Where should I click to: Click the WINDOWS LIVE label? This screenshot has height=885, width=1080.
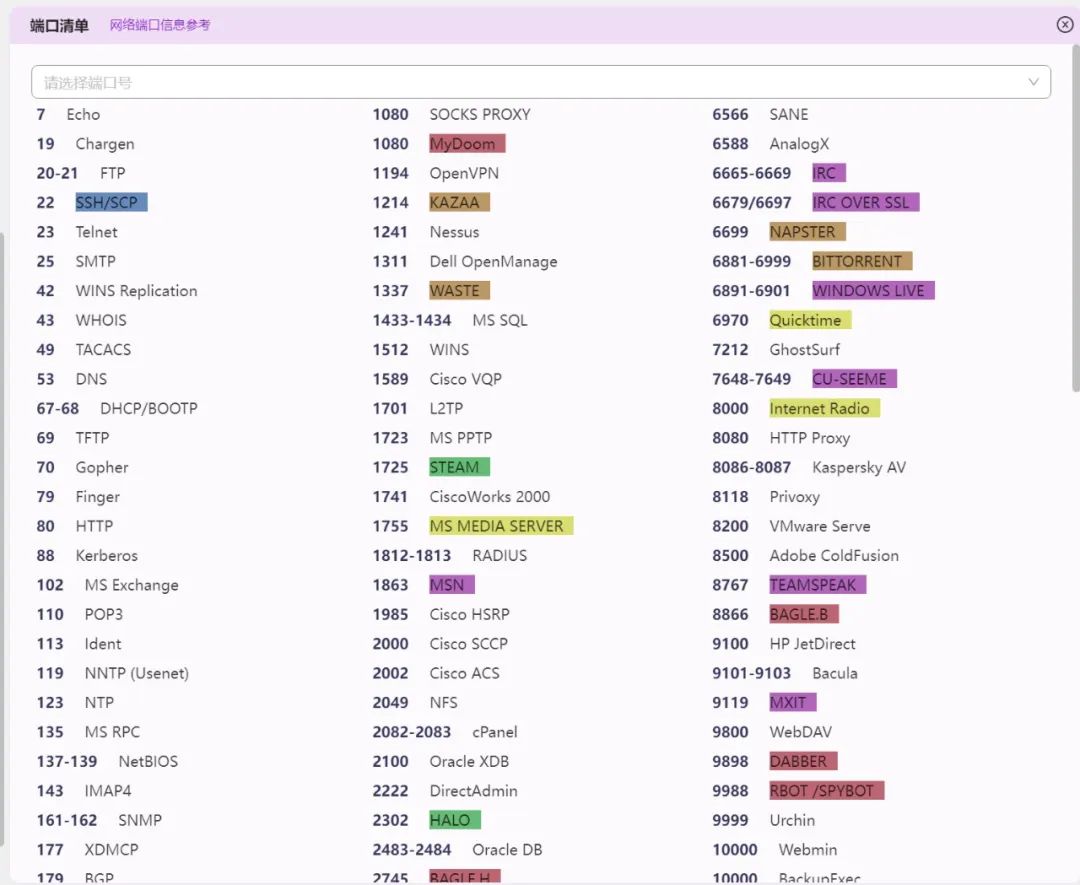pos(873,291)
